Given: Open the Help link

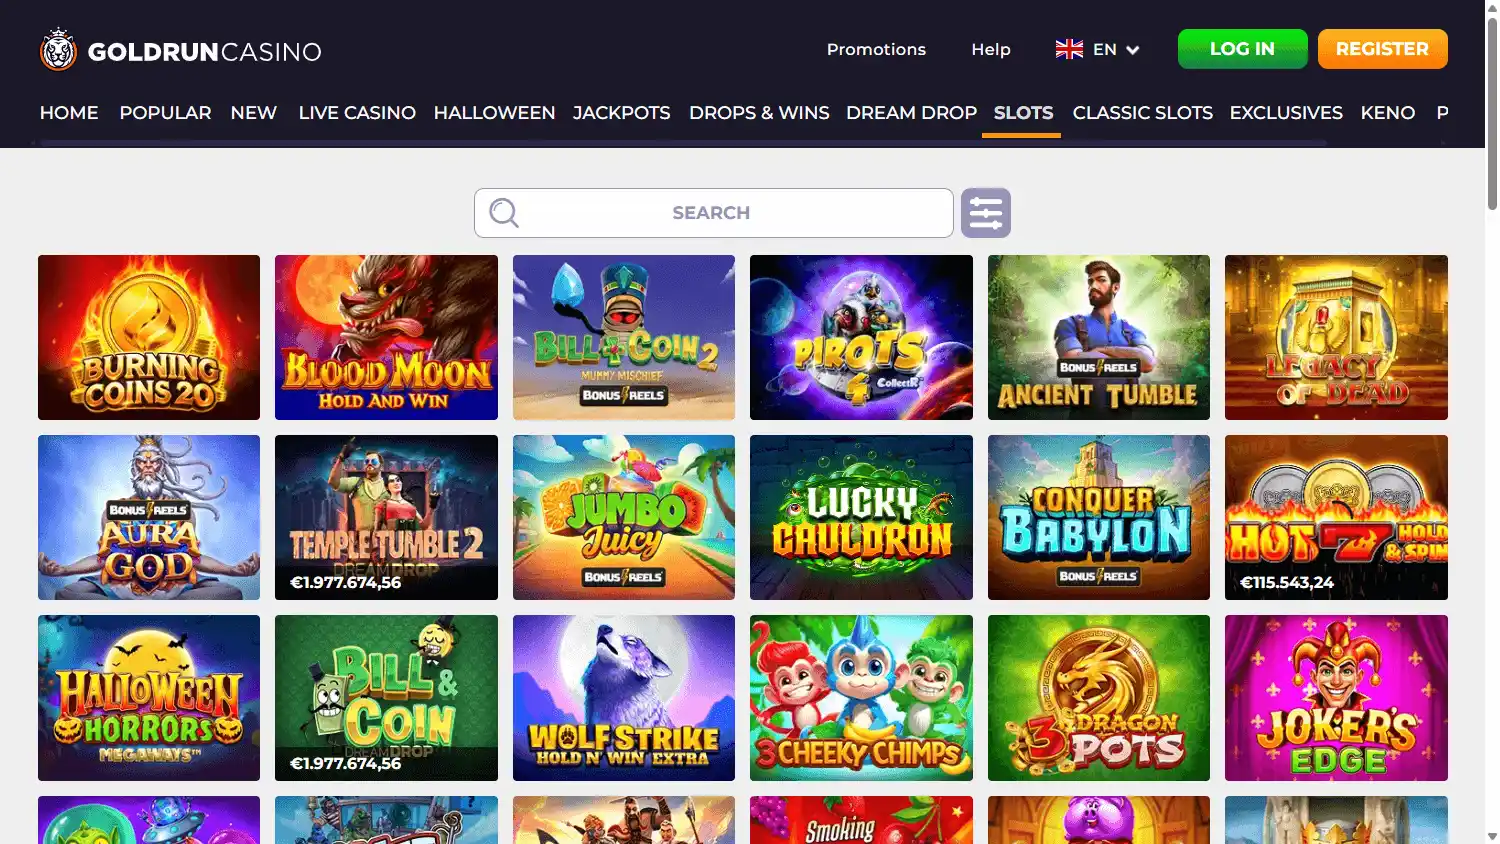Looking at the screenshot, I should pyautogui.click(x=991, y=49).
